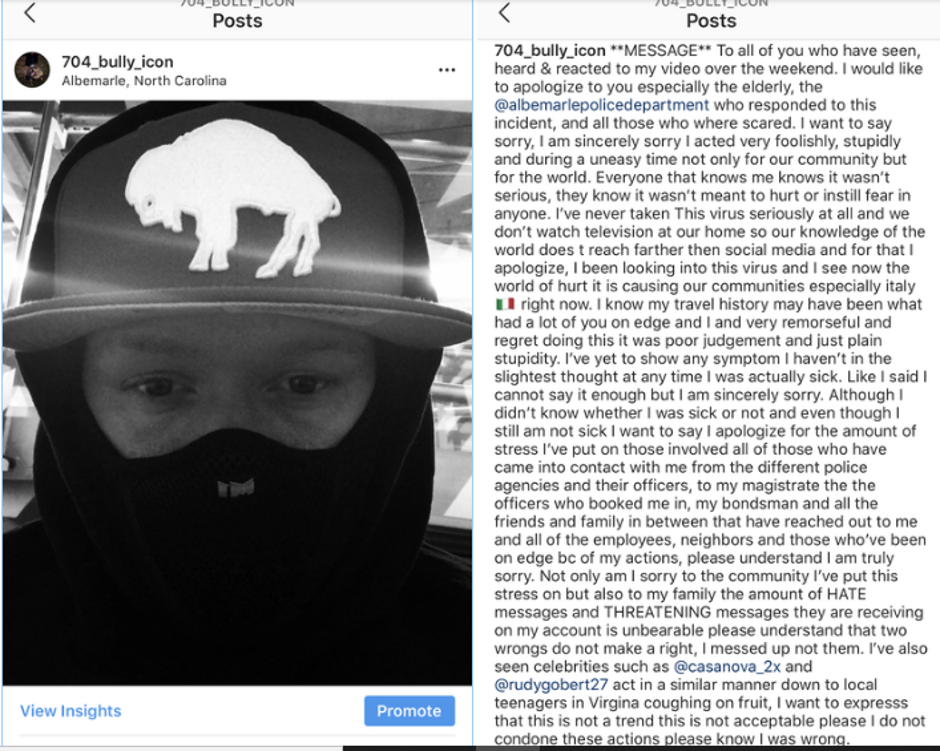Tap the **MESSAGE** heading in the caption
Image resolution: width=940 pixels, height=751 pixels.
pyautogui.click(x=661, y=50)
